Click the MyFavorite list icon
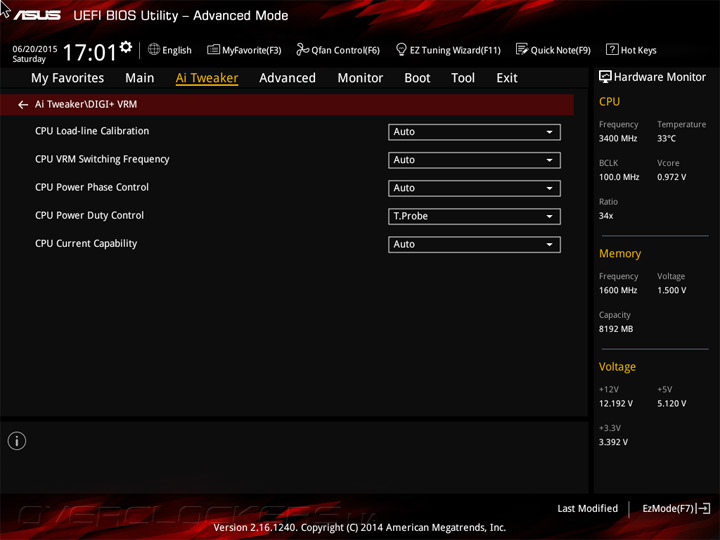The image size is (720, 540). click(x=213, y=49)
